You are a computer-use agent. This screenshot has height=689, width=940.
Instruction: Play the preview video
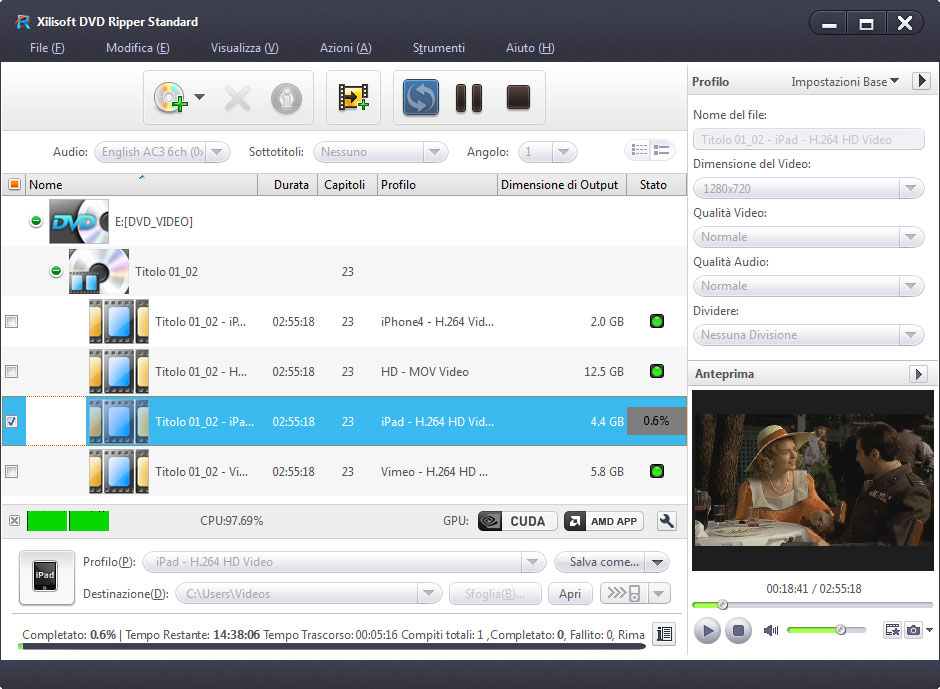(x=707, y=631)
